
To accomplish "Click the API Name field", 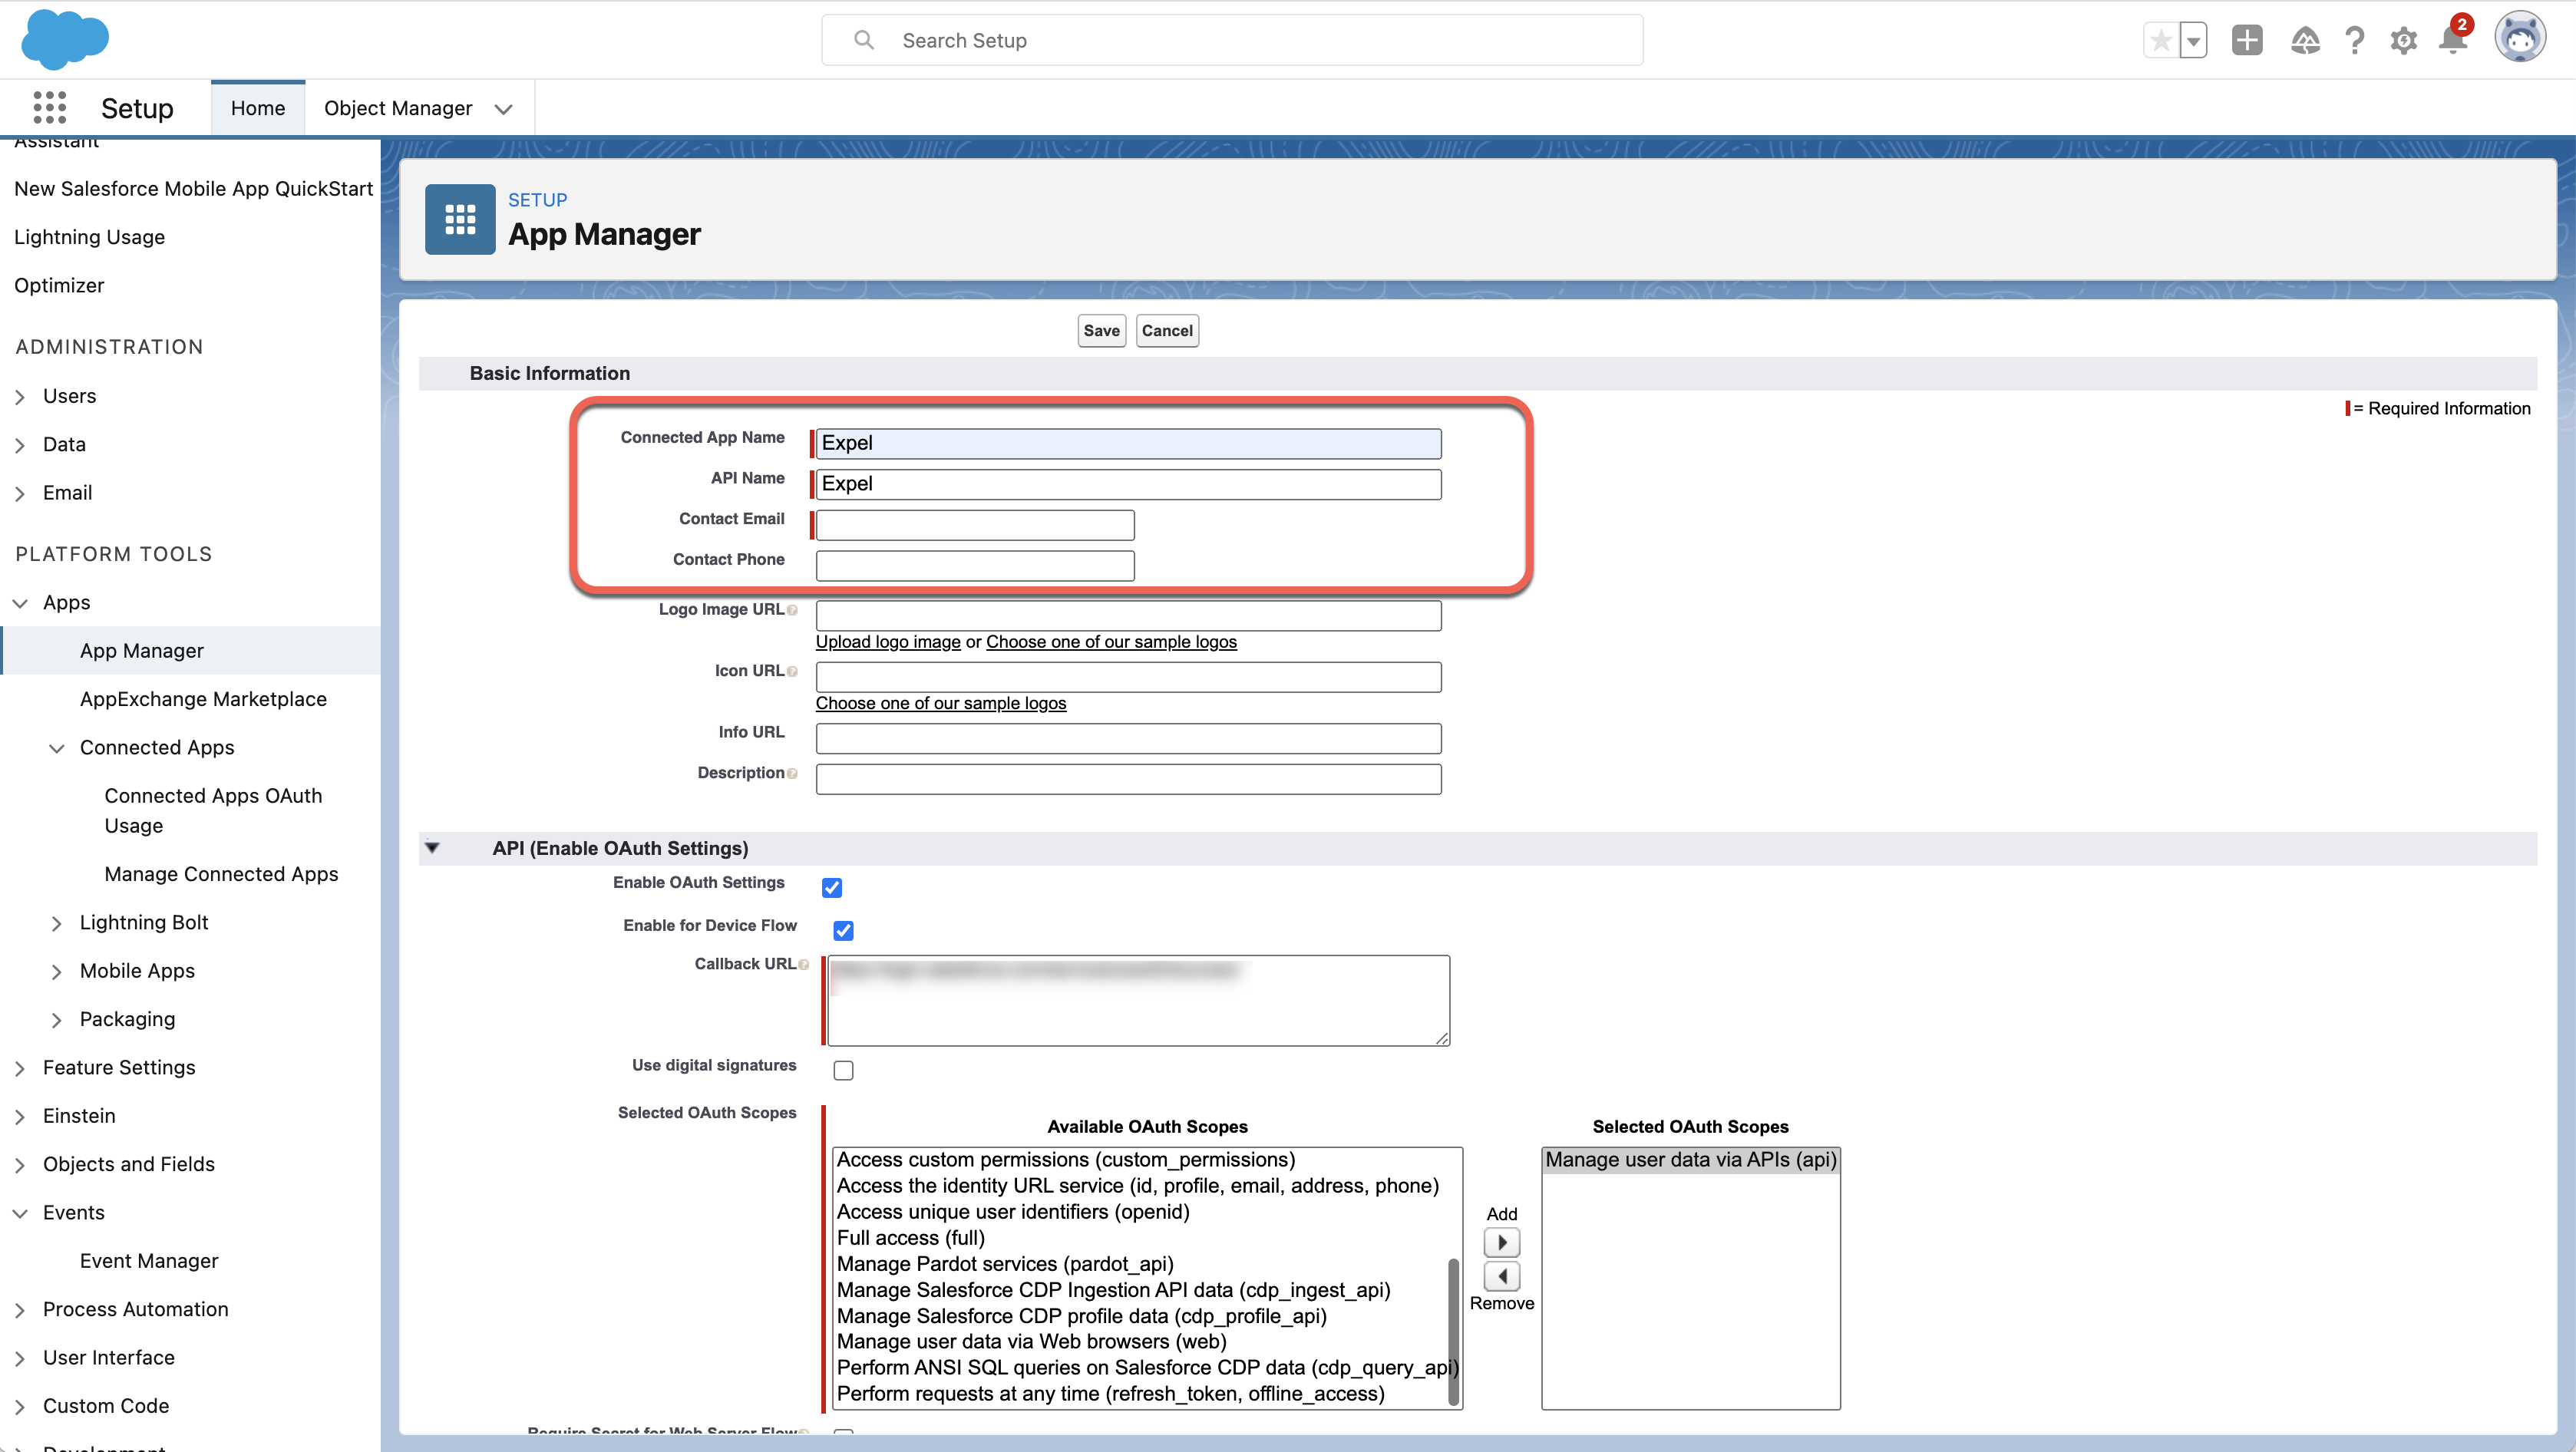I will coord(1129,484).
